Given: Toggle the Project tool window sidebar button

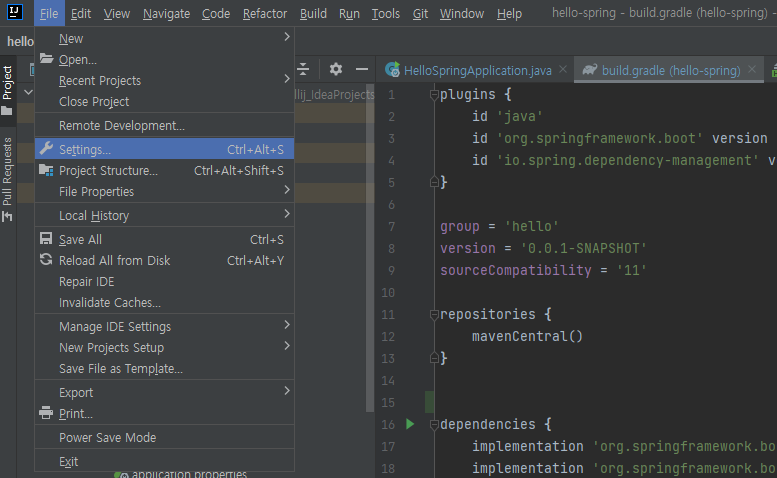Looking at the screenshot, I should pyautogui.click(x=7, y=90).
